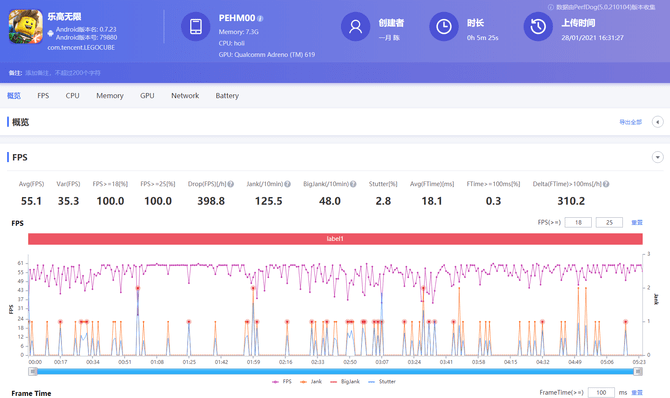The image size is (670, 398).
Task: Switch to the CPU tab
Action: 72,95
